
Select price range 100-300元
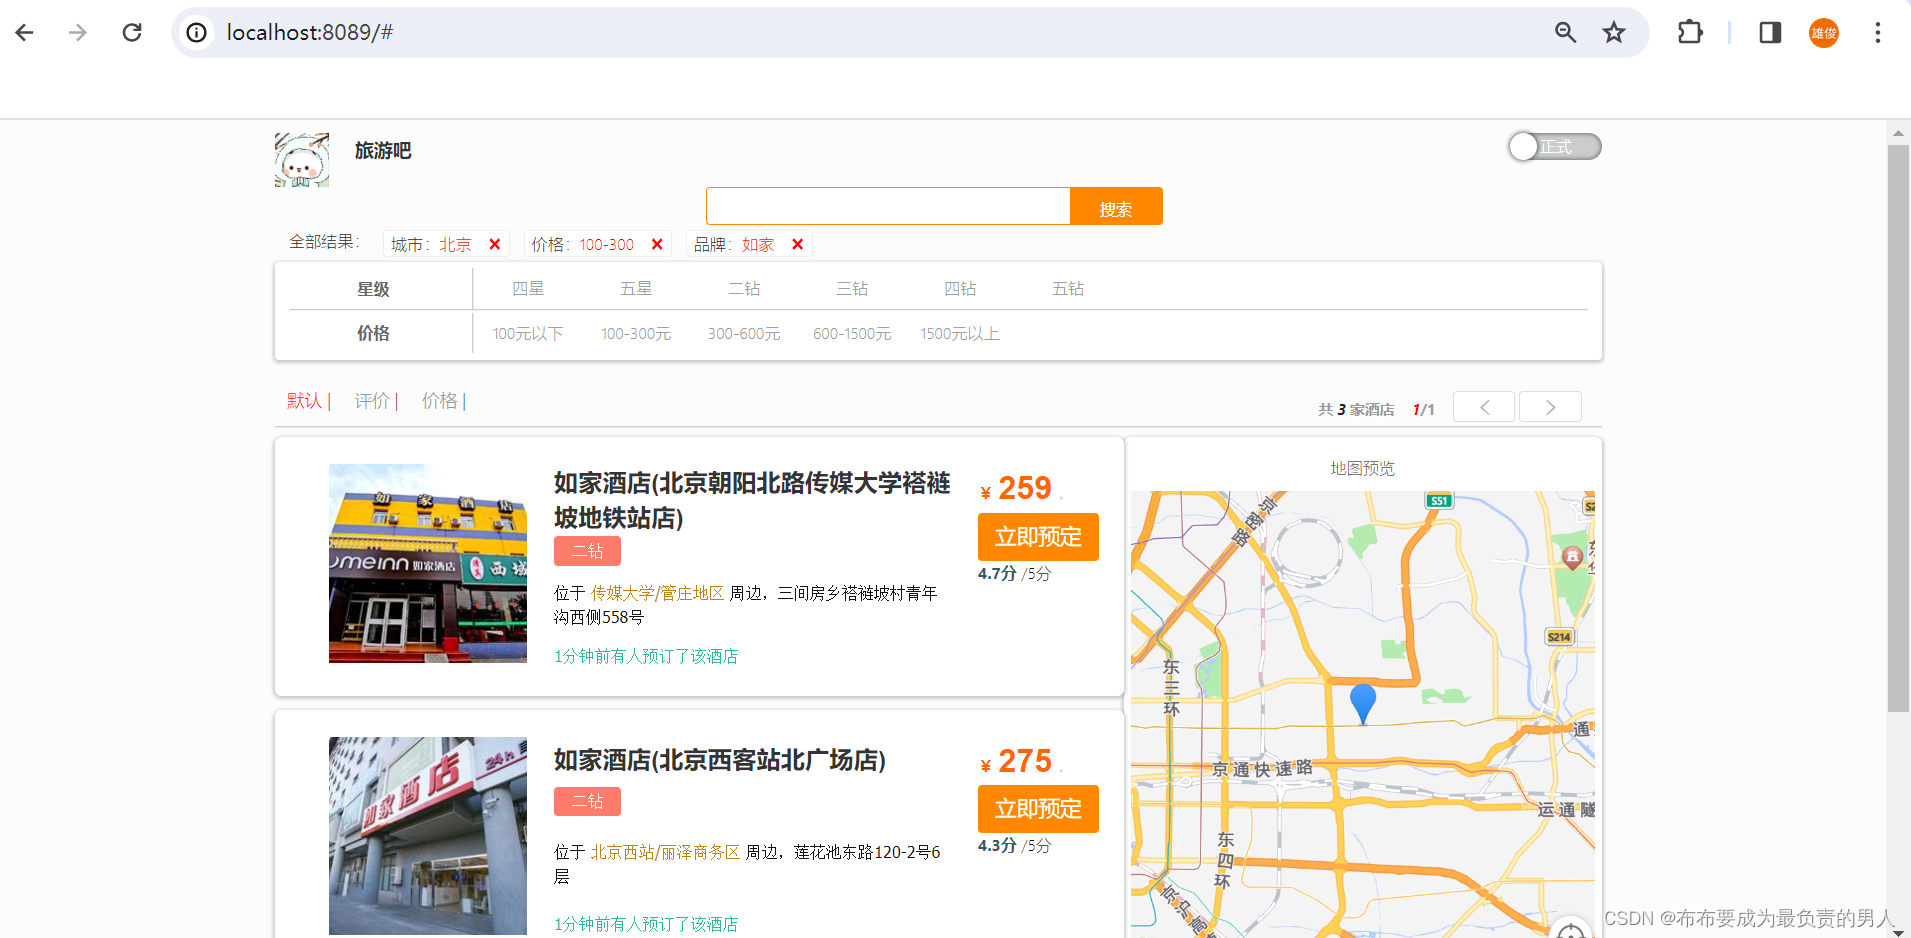tap(636, 334)
